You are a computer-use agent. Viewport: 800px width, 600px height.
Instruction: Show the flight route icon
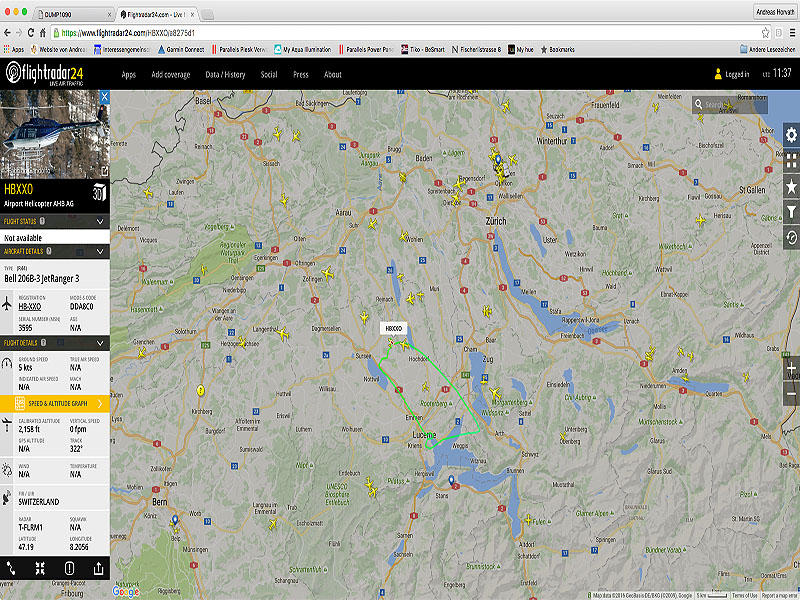pyautogui.click(x=11, y=568)
